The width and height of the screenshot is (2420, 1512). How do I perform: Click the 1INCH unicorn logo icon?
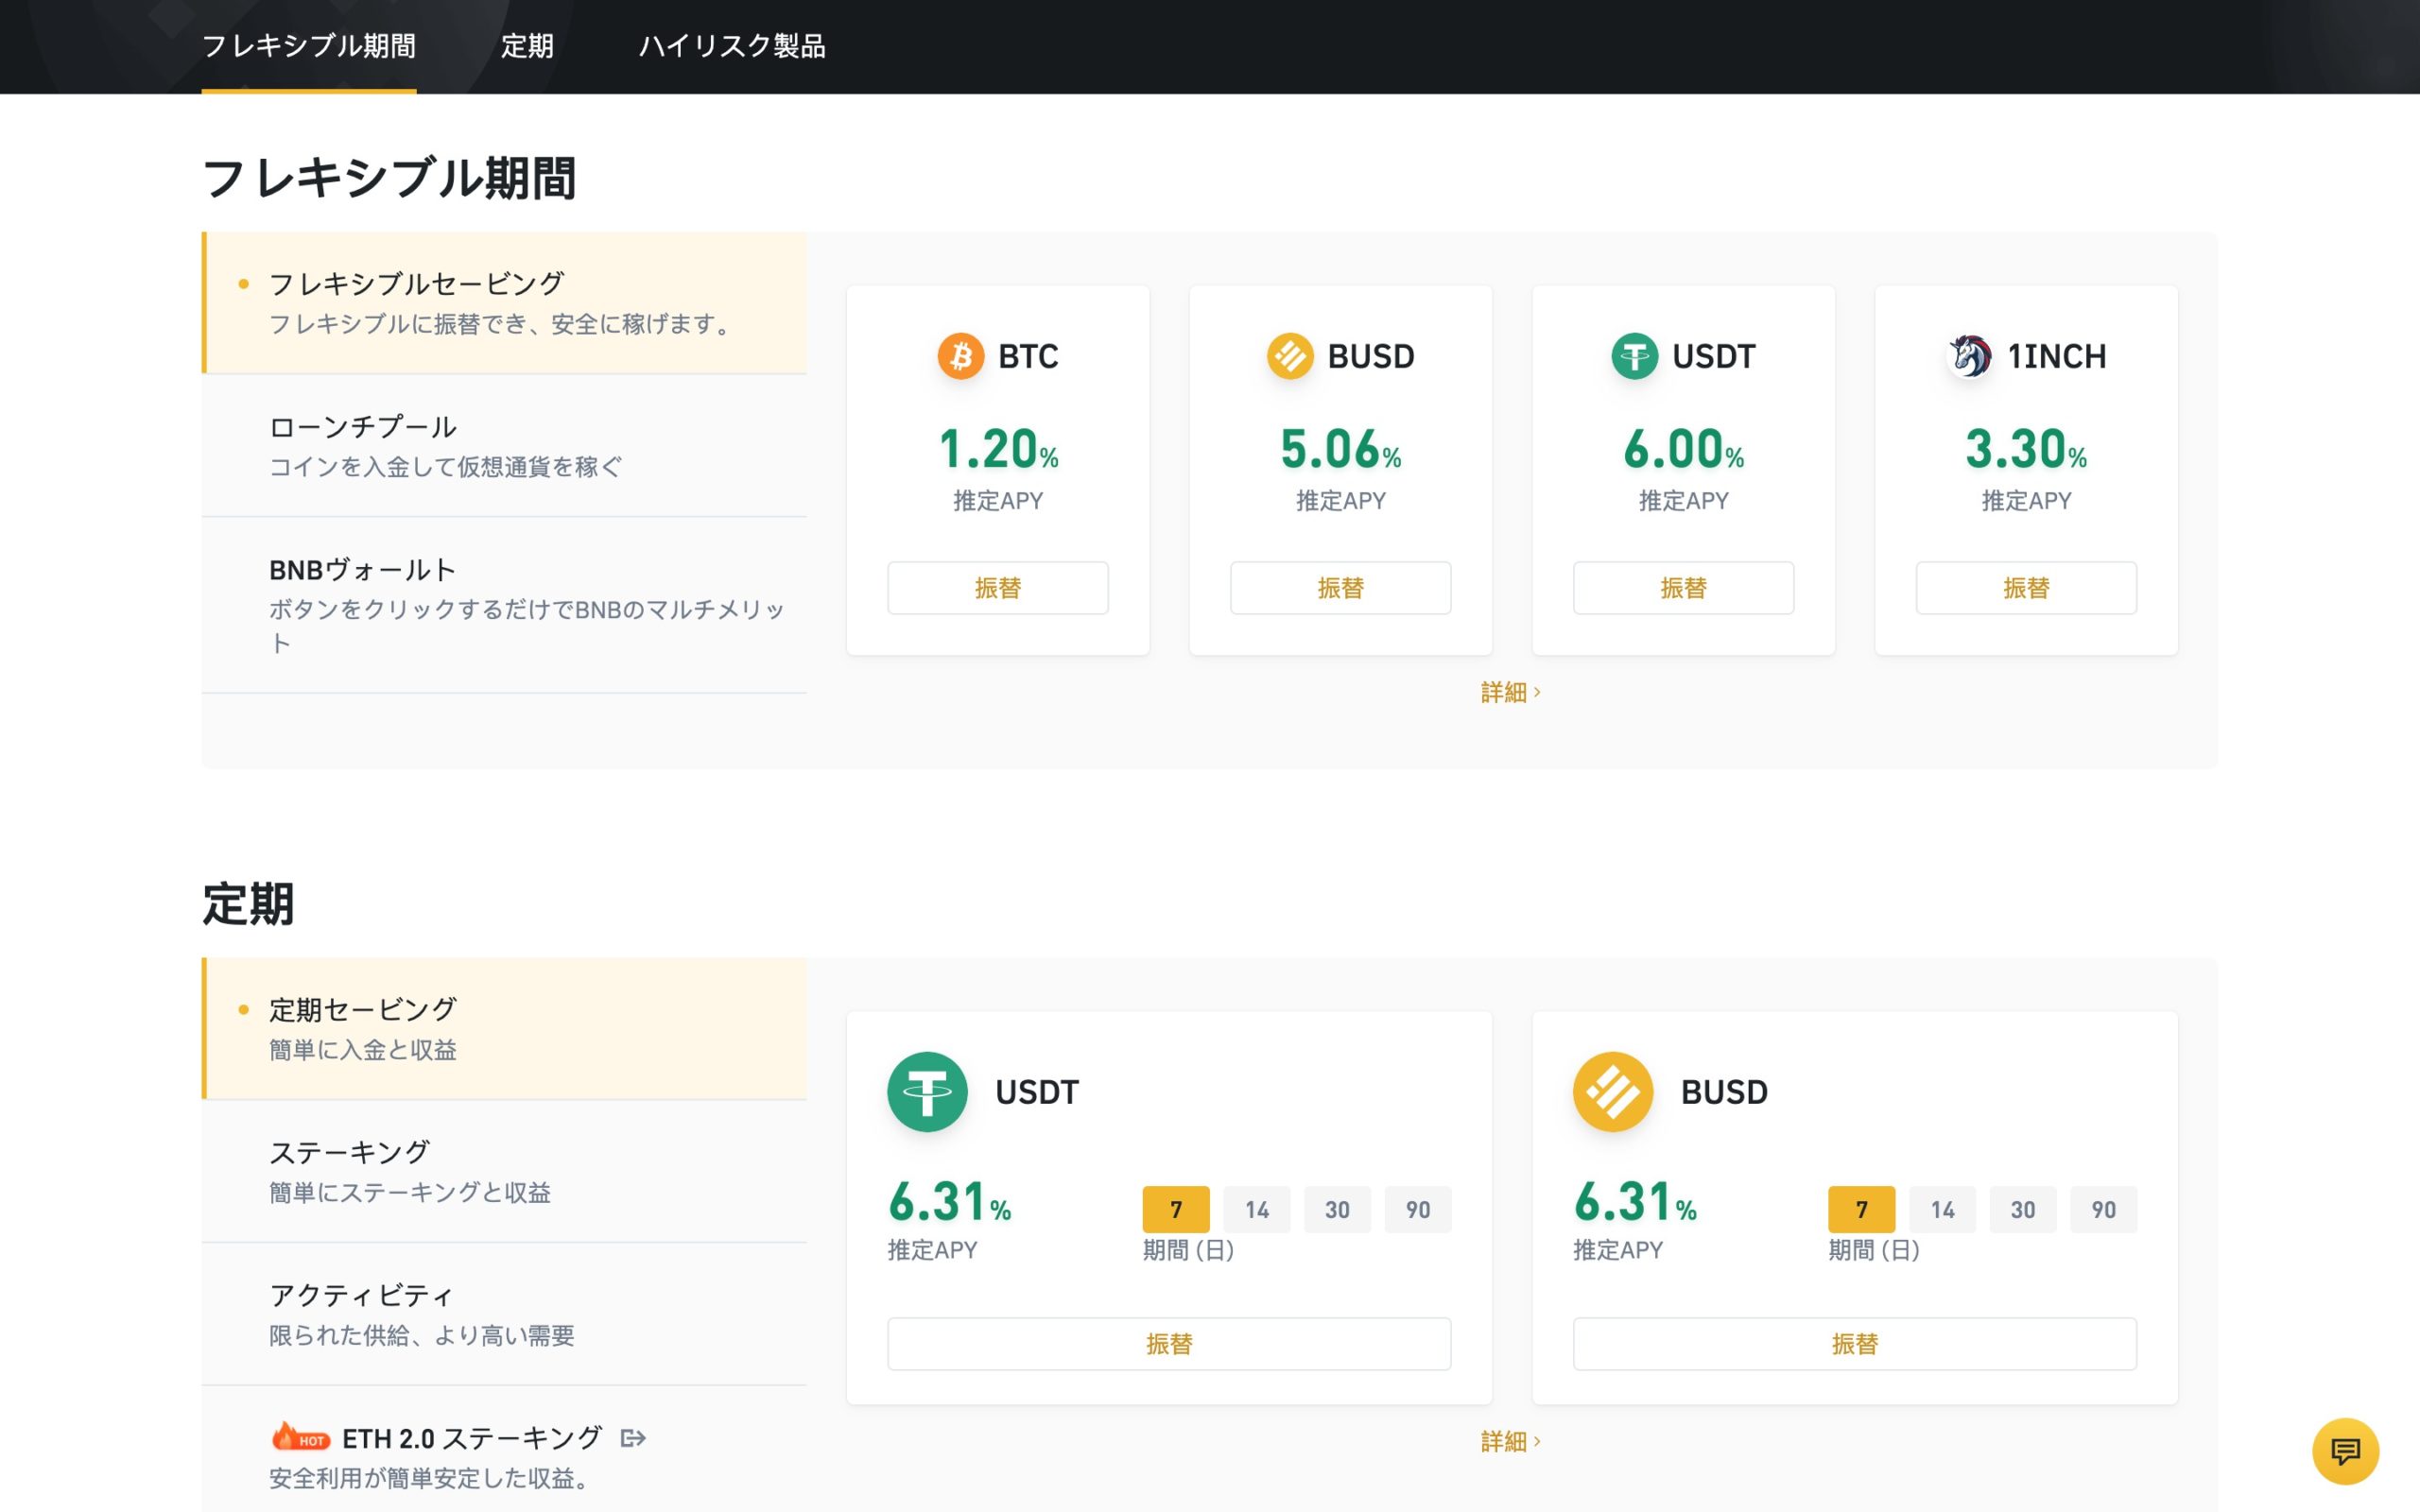(1969, 356)
